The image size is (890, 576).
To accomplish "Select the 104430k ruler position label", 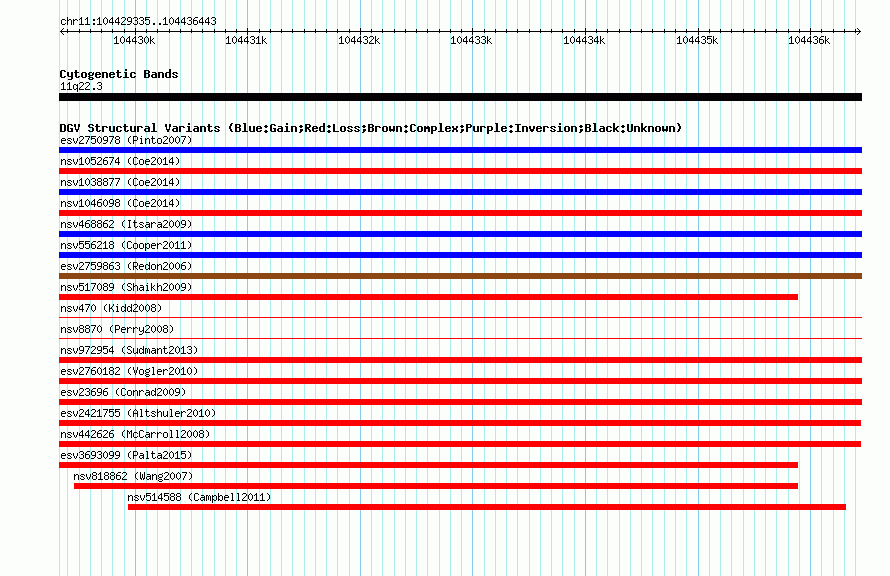I will pos(134,40).
